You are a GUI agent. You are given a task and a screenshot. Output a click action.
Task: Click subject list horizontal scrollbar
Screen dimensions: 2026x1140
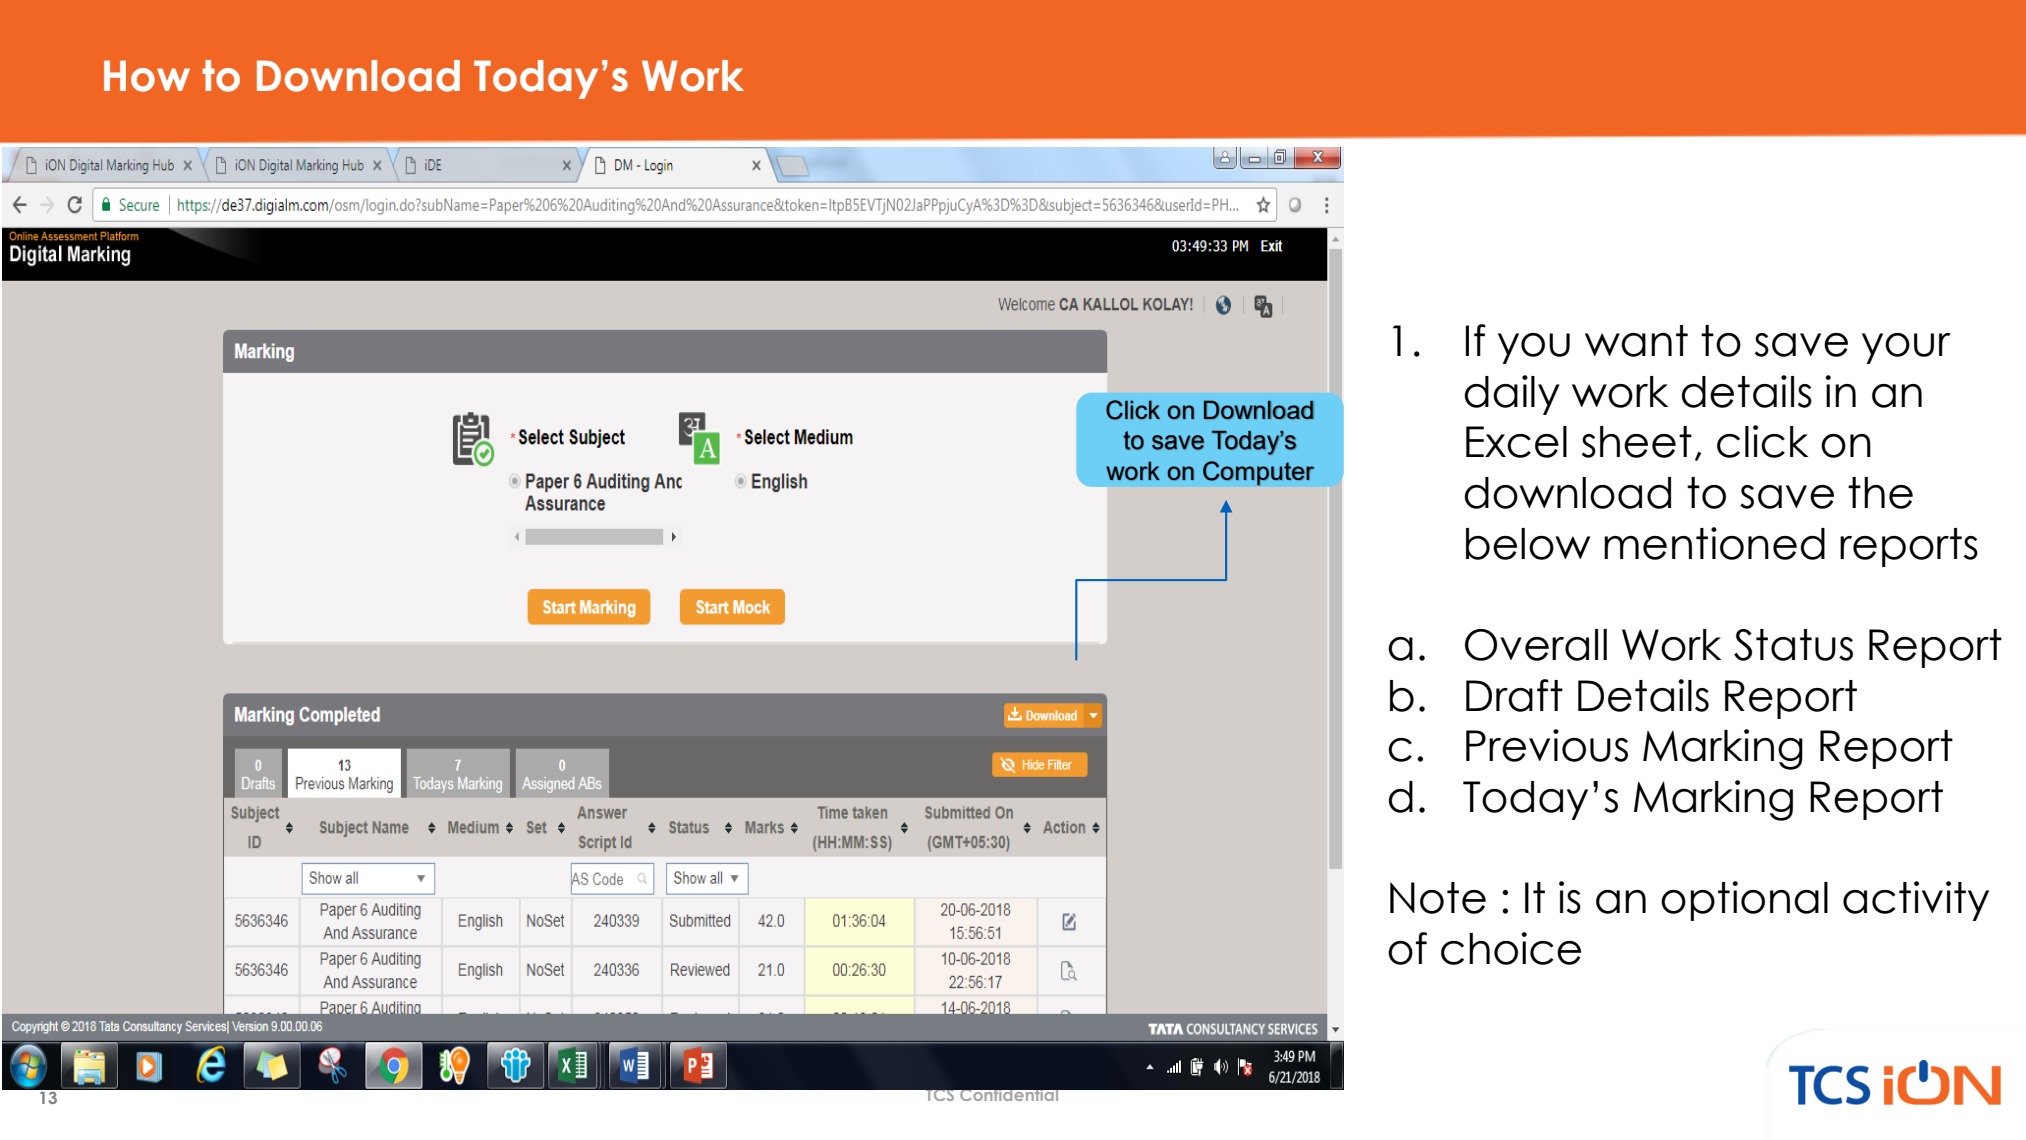(594, 537)
